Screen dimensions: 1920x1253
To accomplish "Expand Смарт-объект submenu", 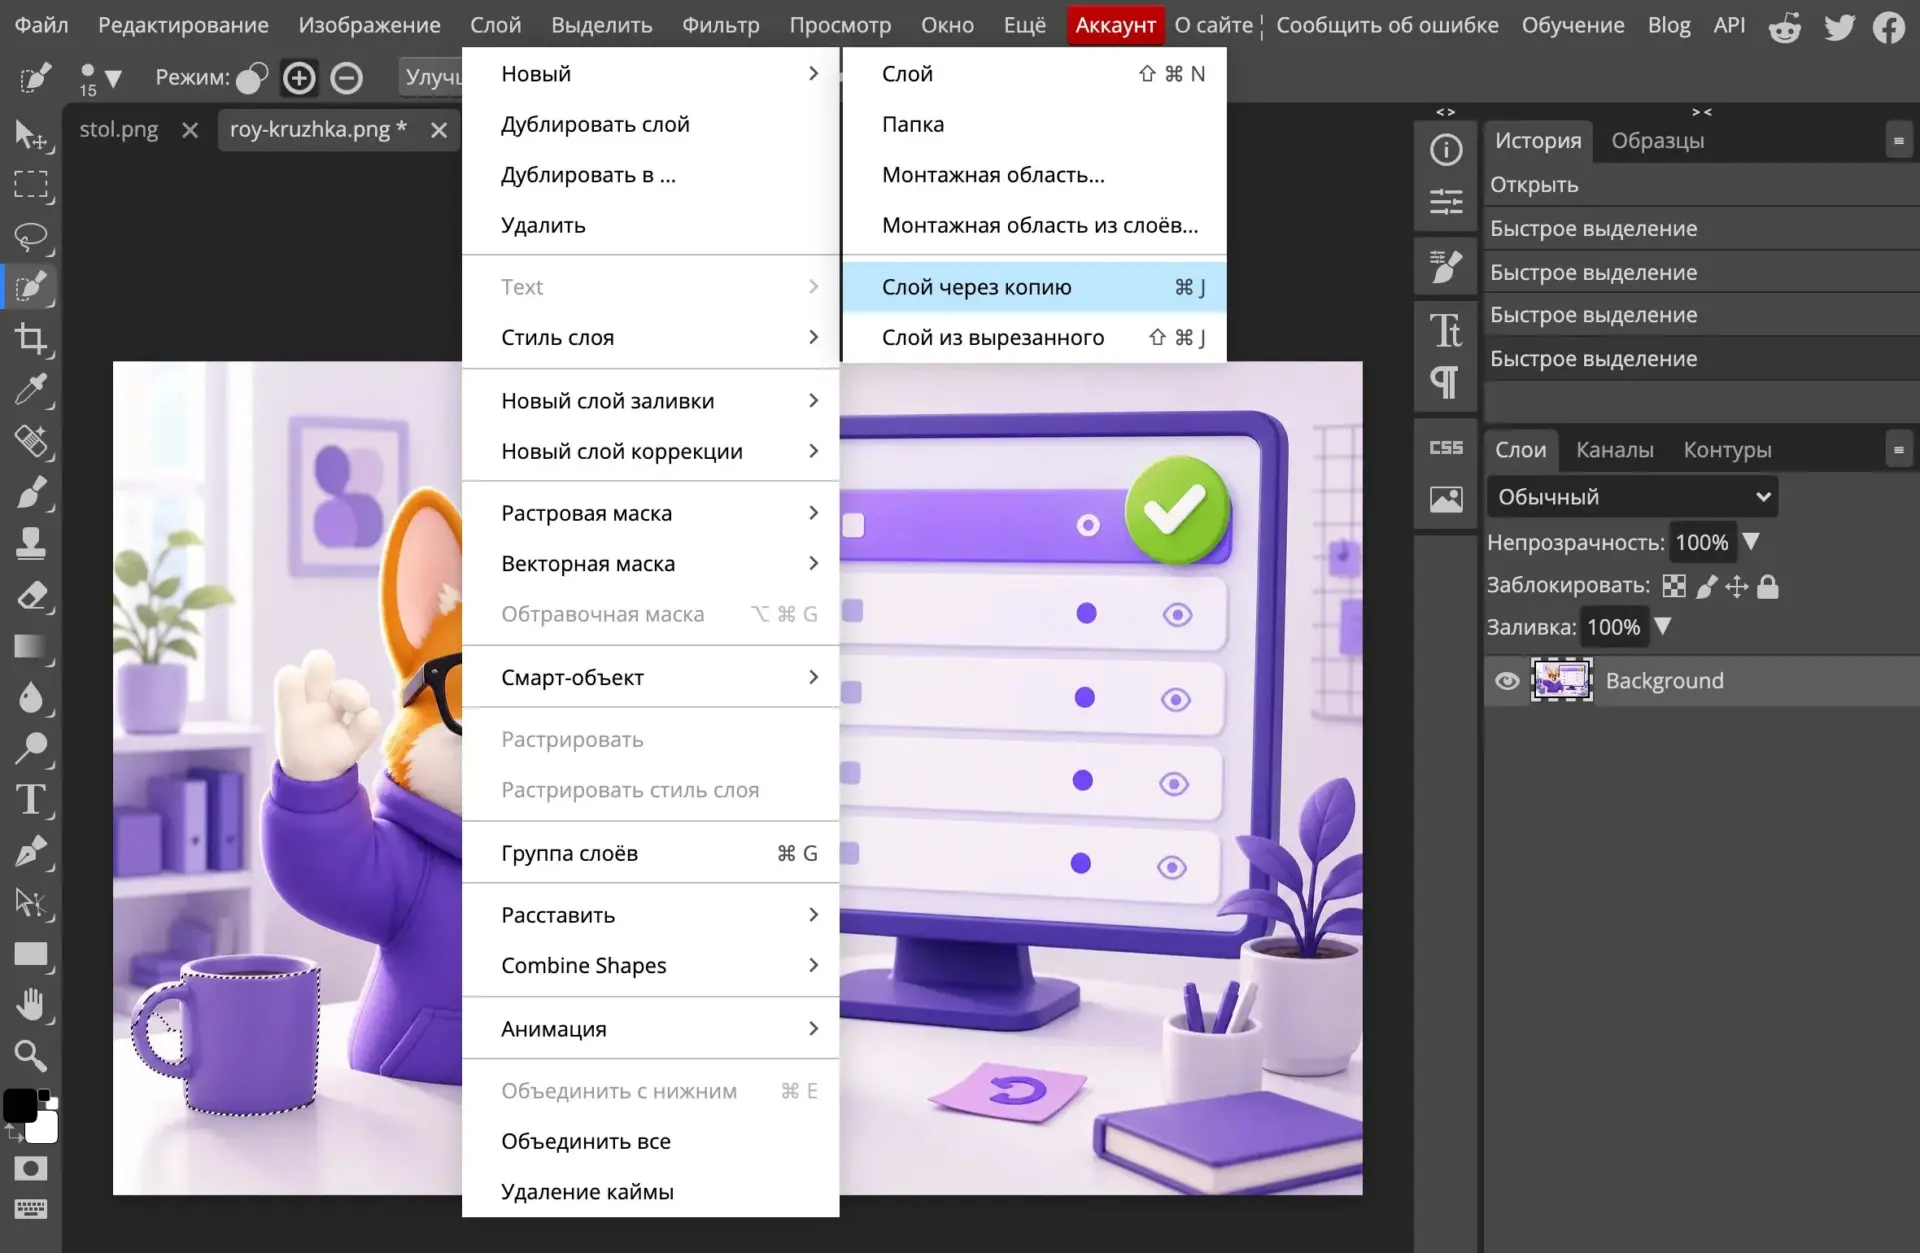I will [651, 678].
